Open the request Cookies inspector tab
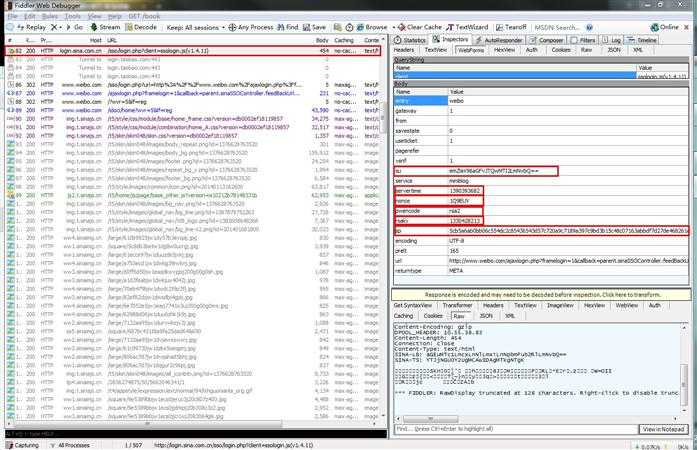 [x=561, y=50]
